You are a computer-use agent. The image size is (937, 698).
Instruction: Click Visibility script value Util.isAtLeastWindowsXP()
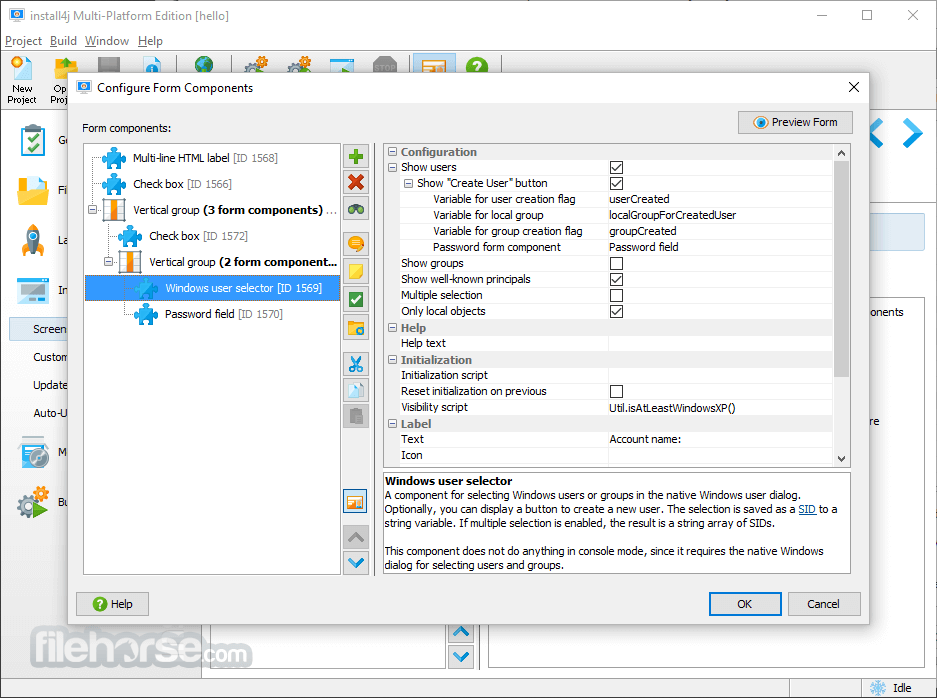[672, 408]
